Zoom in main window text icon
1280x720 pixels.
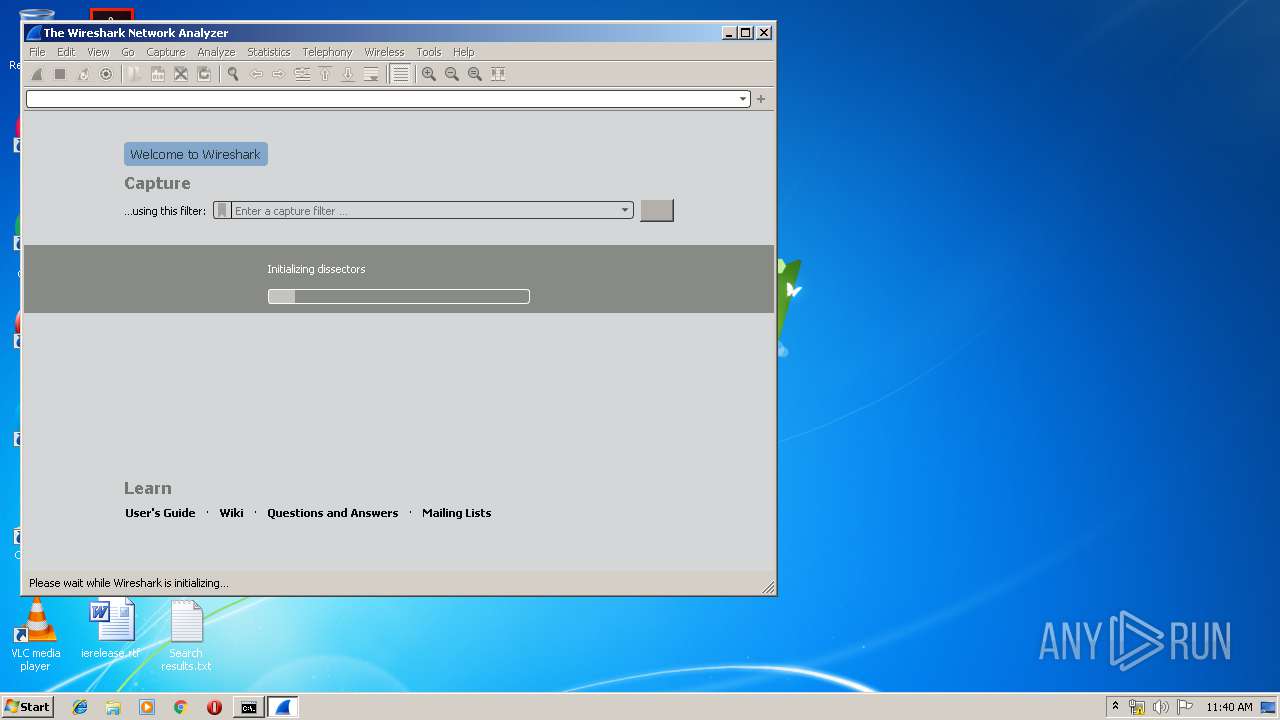(429, 74)
